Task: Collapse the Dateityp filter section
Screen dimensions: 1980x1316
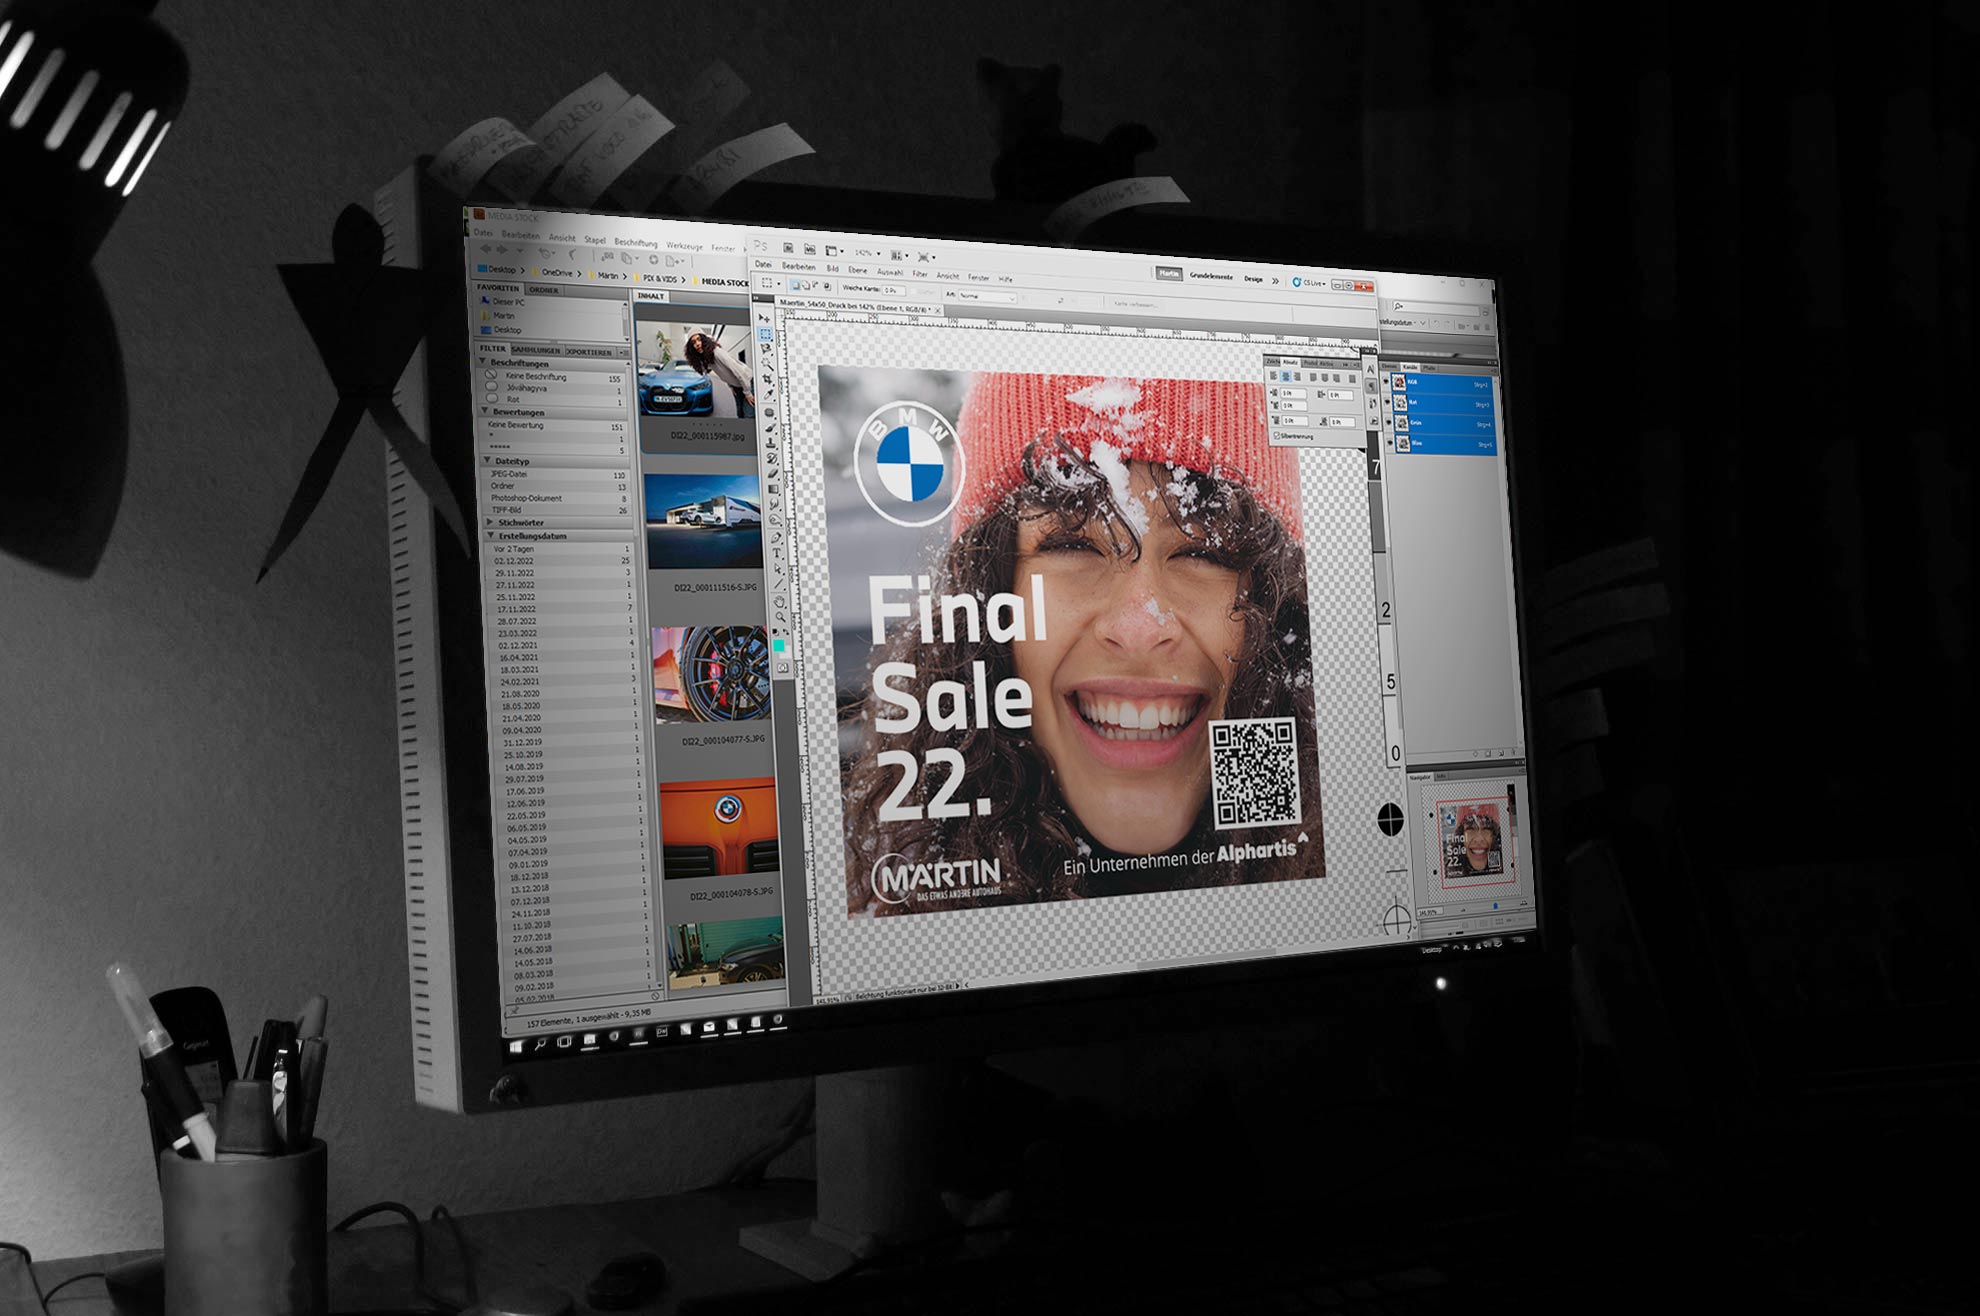Action: point(488,460)
